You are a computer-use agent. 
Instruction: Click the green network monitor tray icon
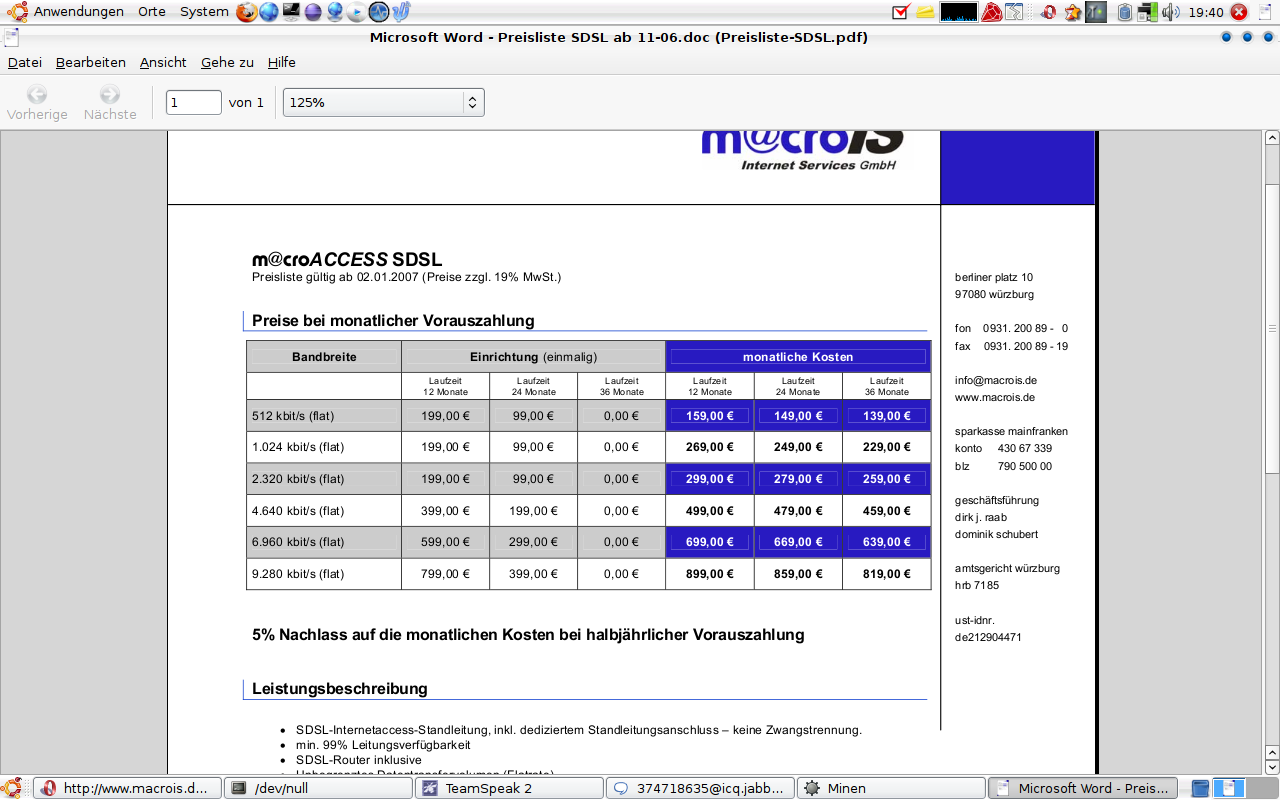(x=1147, y=12)
